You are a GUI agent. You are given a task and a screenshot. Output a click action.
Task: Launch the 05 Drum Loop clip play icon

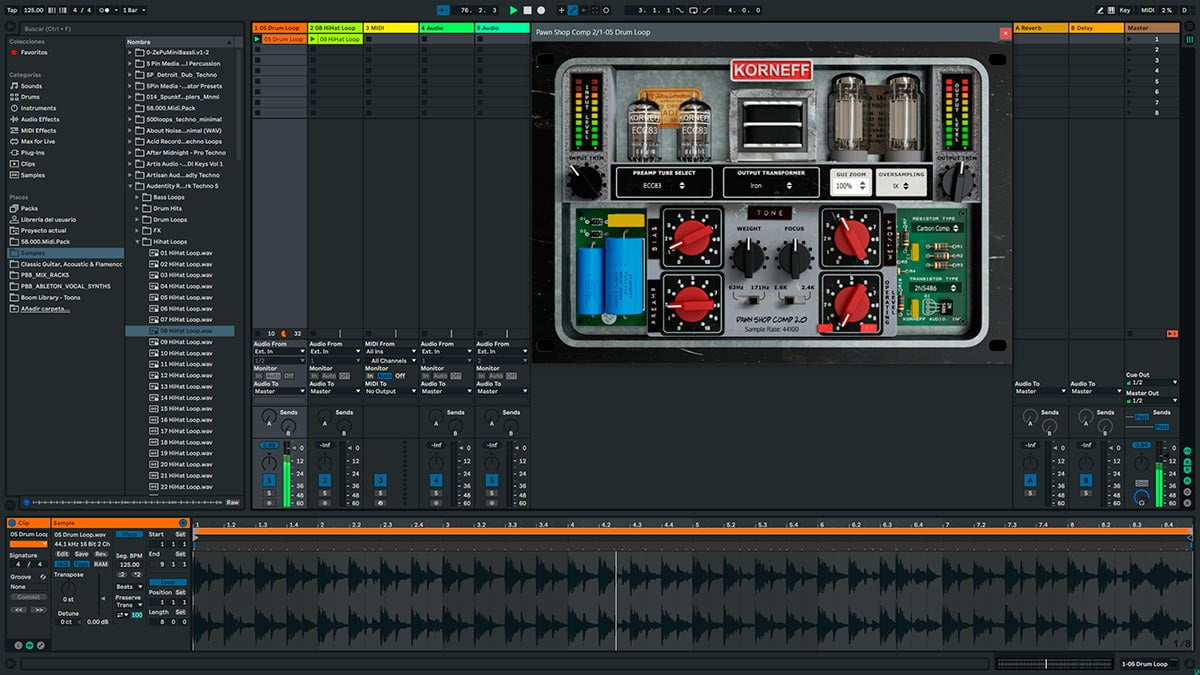click(x=257, y=39)
